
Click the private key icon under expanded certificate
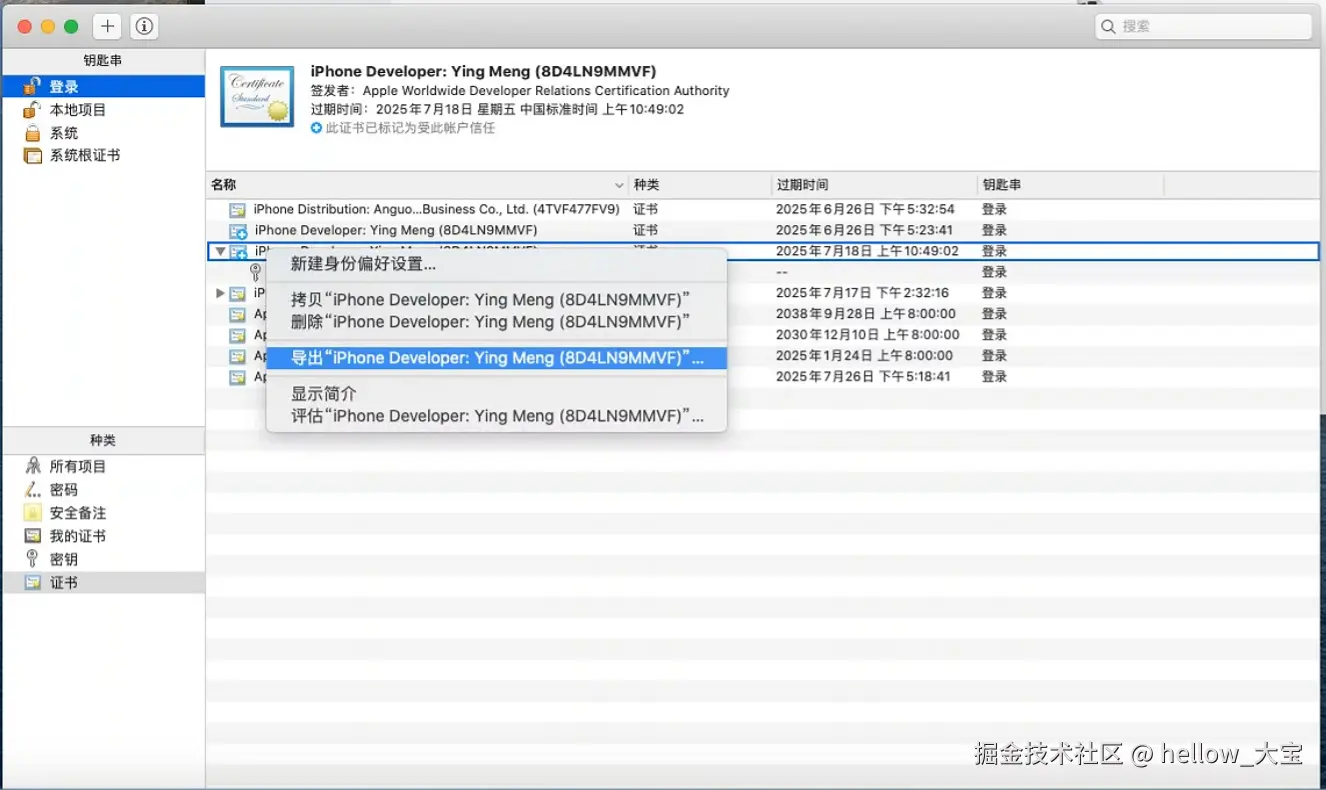tap(256, 272)
